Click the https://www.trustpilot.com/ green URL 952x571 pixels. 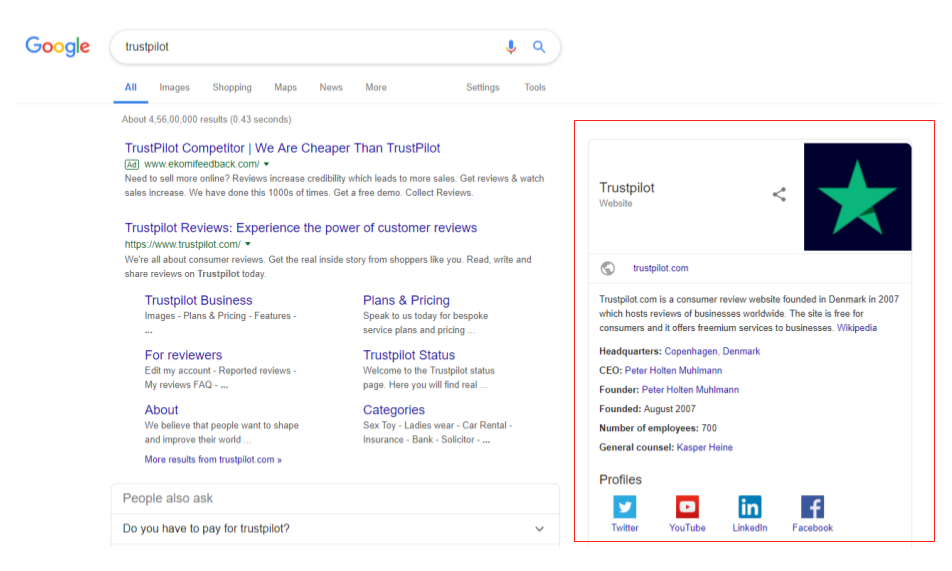(183, 244)
